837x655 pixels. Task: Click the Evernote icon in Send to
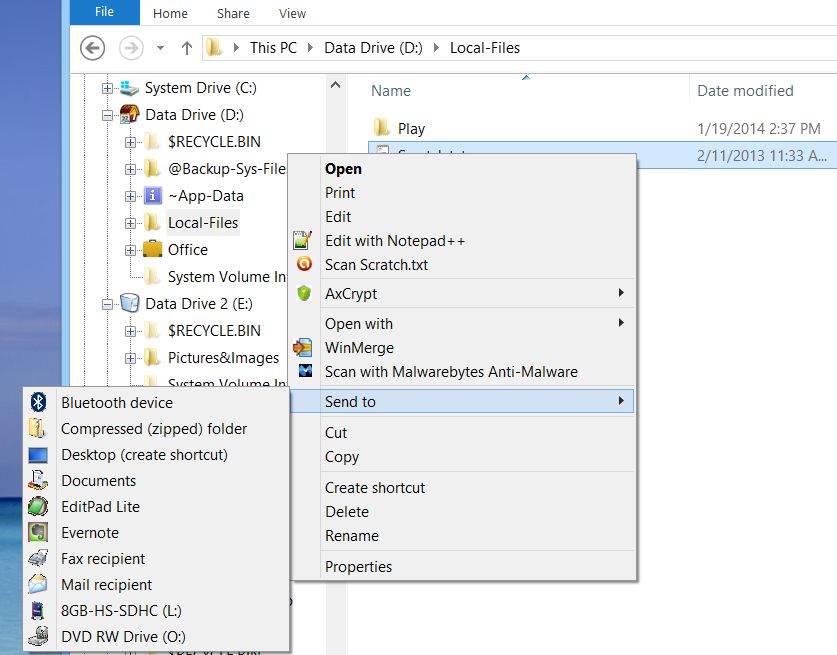click(38, 533)
